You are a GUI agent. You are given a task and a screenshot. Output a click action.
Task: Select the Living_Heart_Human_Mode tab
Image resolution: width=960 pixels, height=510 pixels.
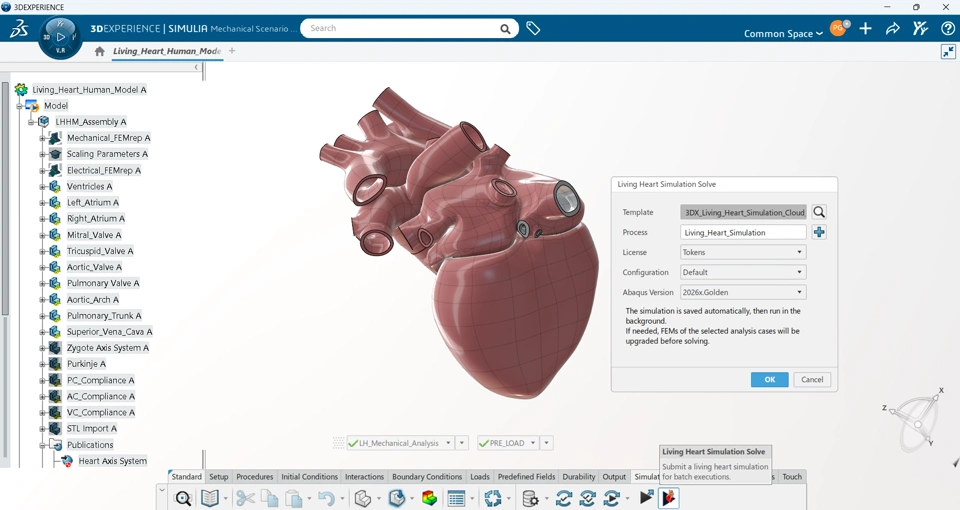(x=167, y=51)
